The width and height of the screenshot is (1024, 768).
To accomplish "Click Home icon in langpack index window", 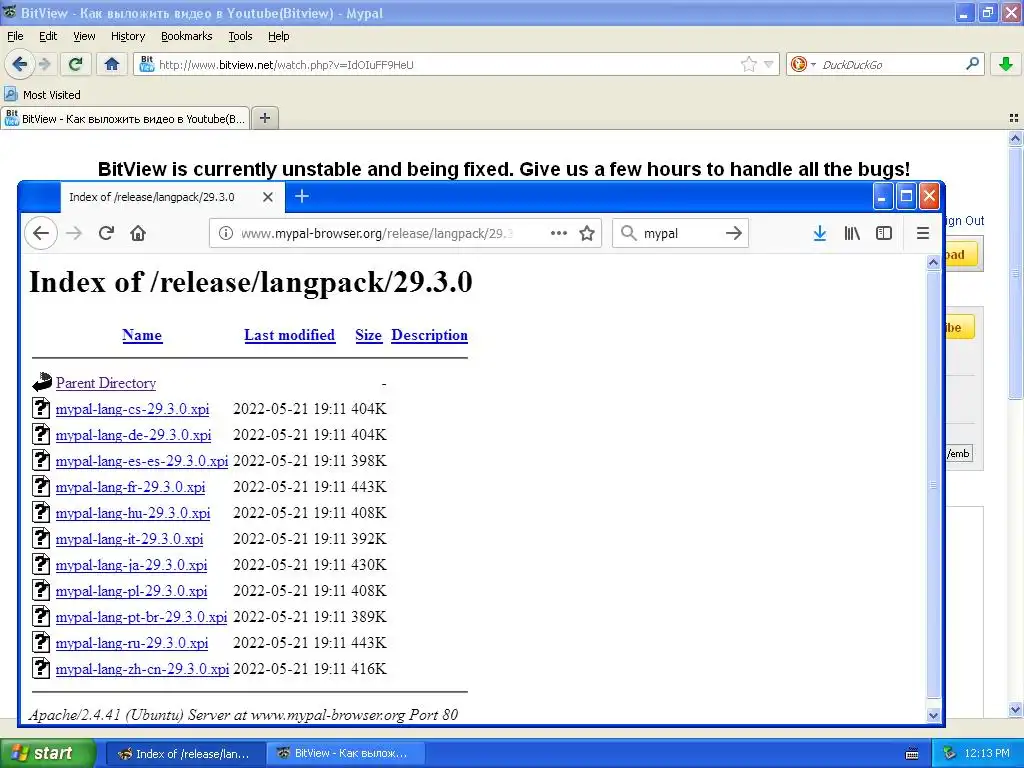I will (x=138, y=233).
